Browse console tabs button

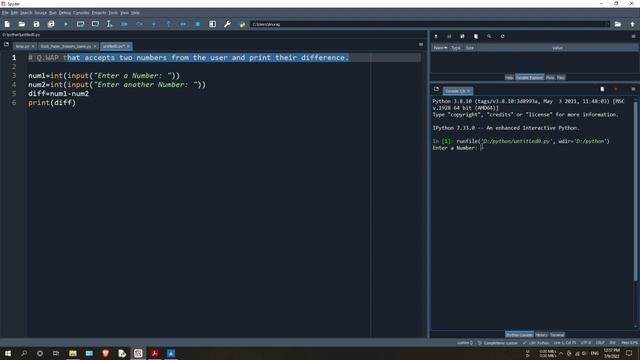point(436,89)
